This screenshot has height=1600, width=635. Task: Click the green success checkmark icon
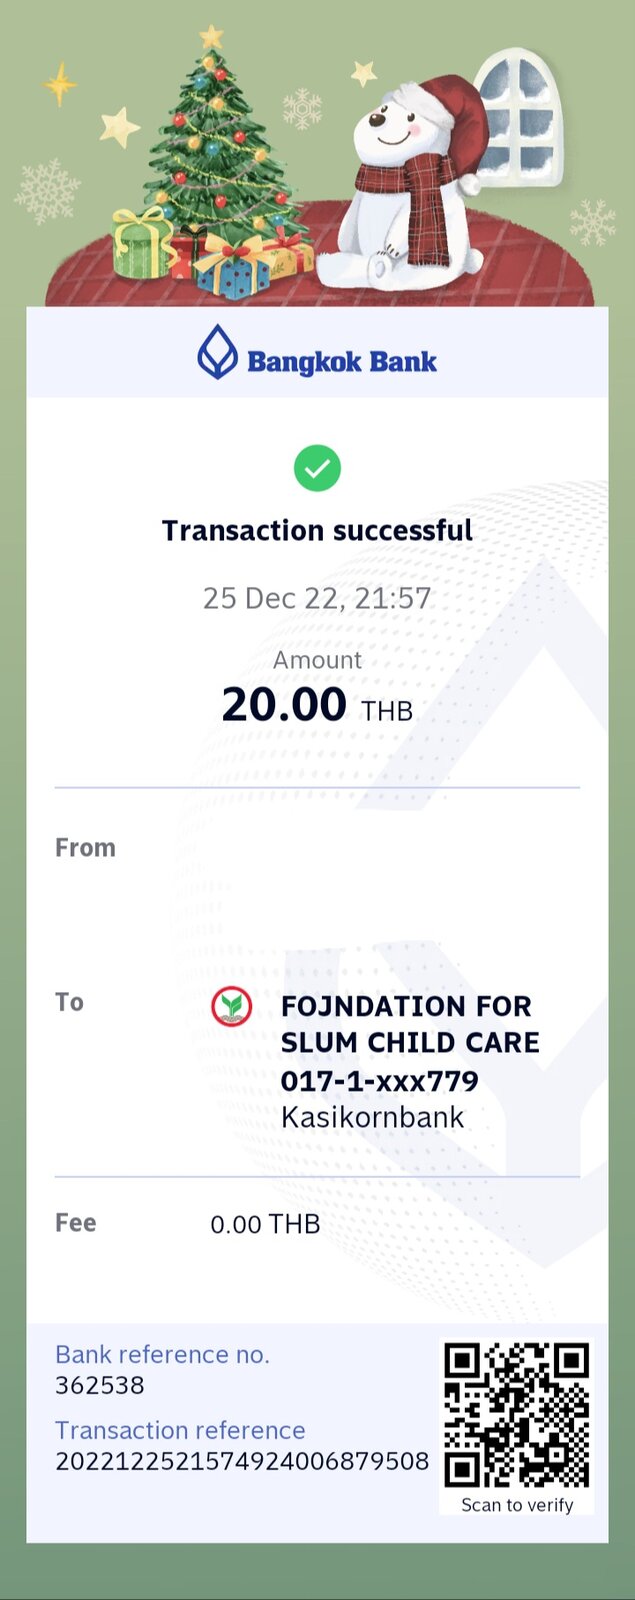tap(317, 468)
